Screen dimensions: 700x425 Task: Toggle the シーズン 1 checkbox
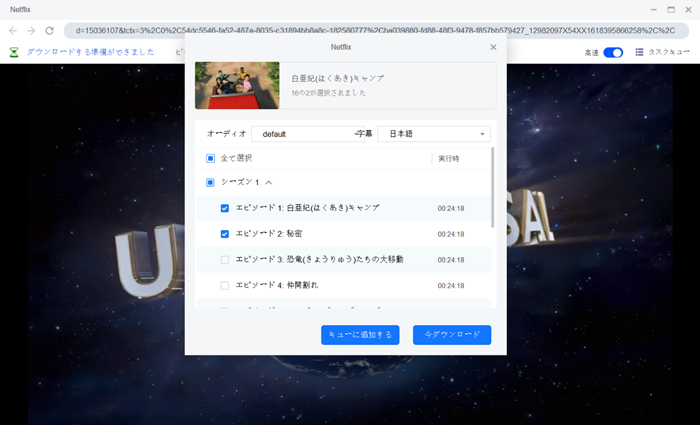coord(210,182)
